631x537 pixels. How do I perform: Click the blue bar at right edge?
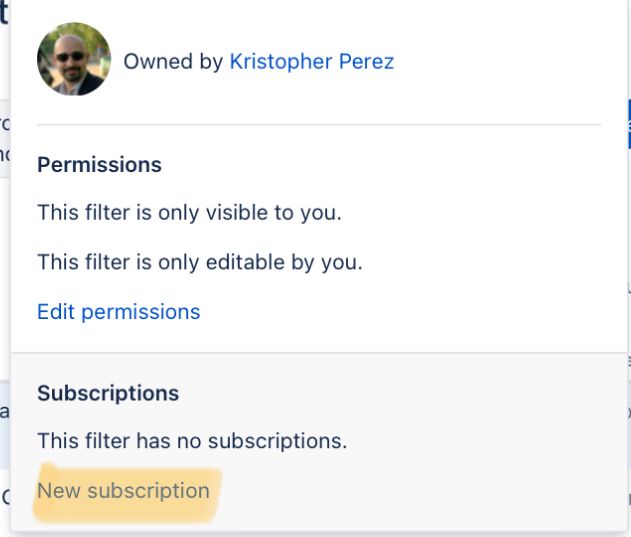pyautogui.click(x=629, y=124)
